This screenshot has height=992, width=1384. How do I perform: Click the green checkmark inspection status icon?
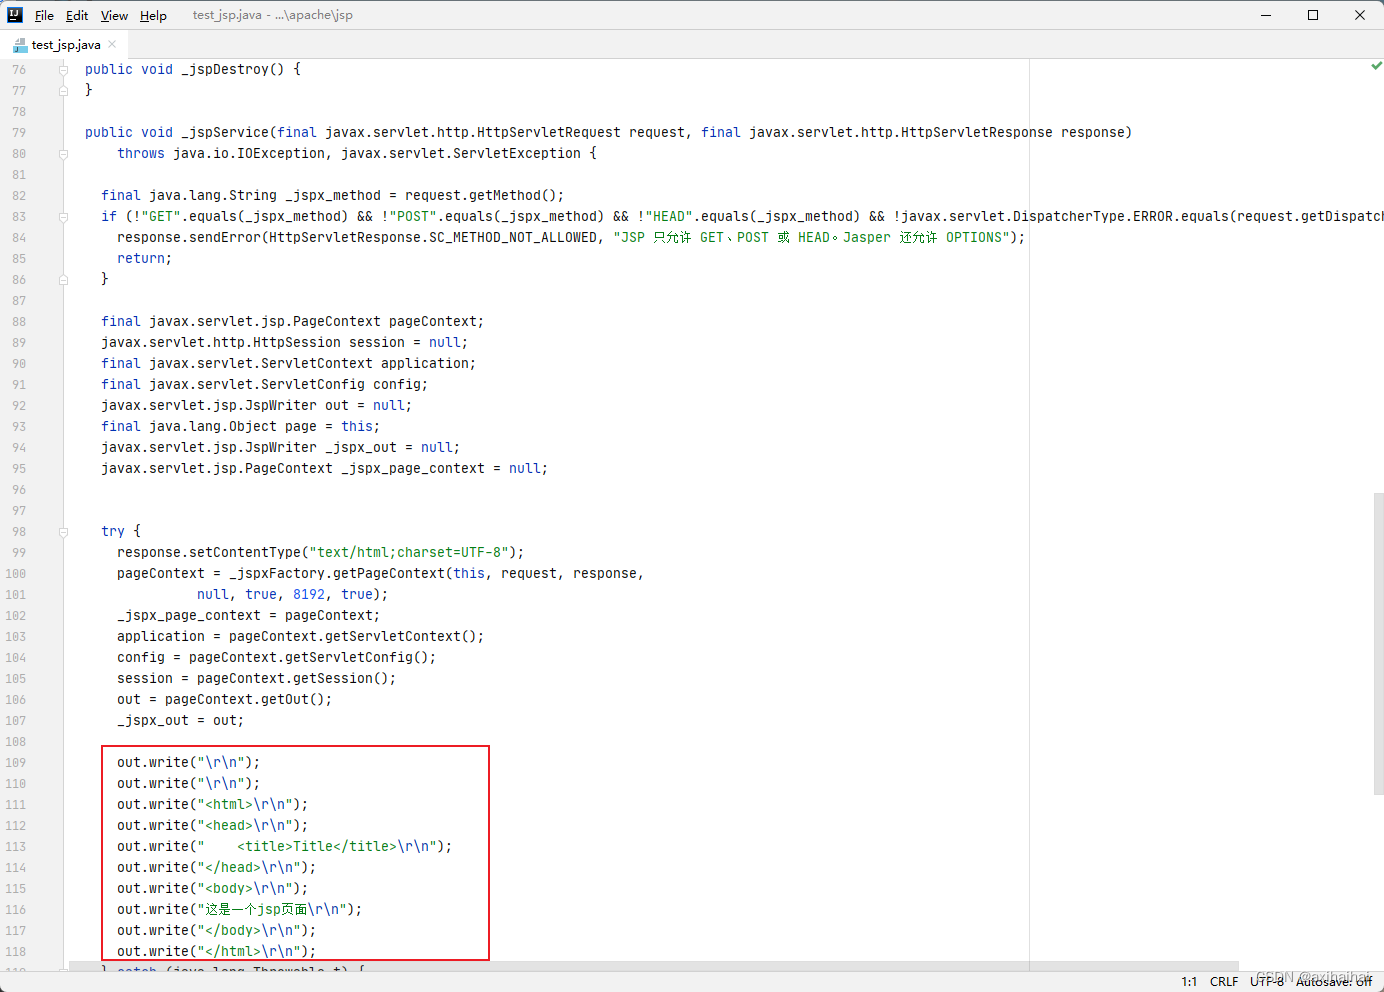pyautogui.click(x=1377, y=66)
